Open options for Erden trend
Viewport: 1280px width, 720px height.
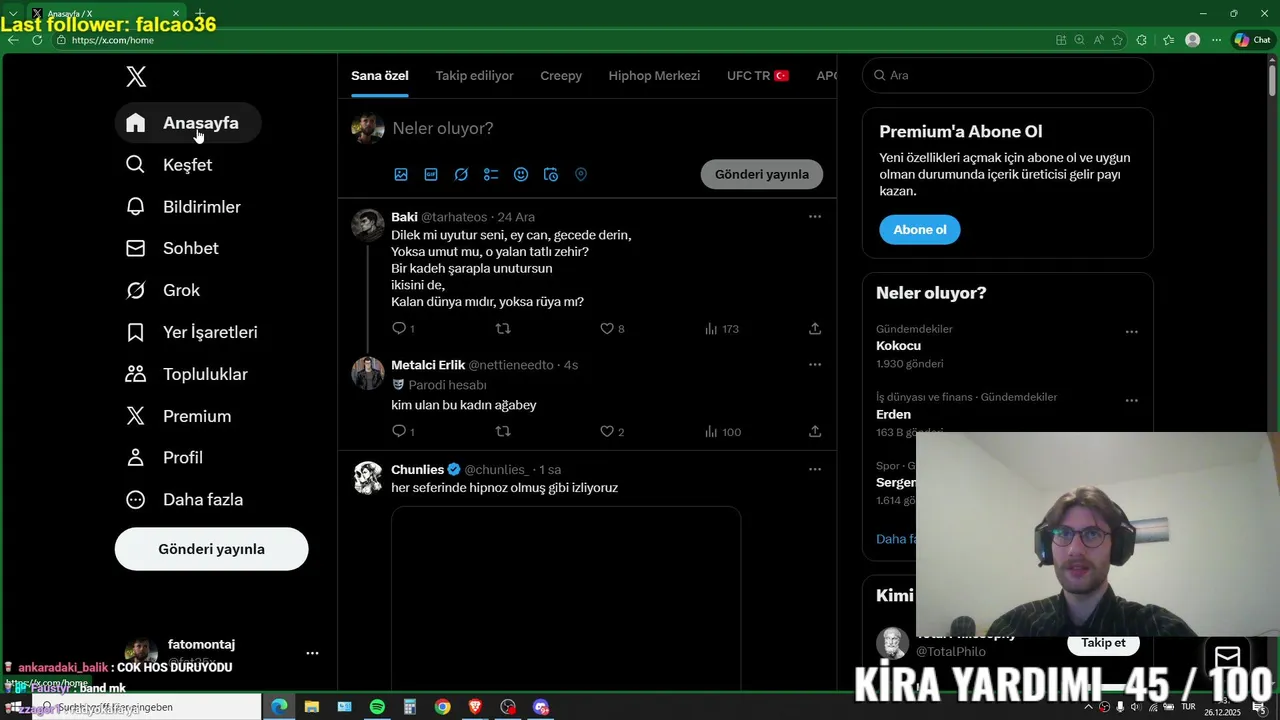(x=1132, y=400)
